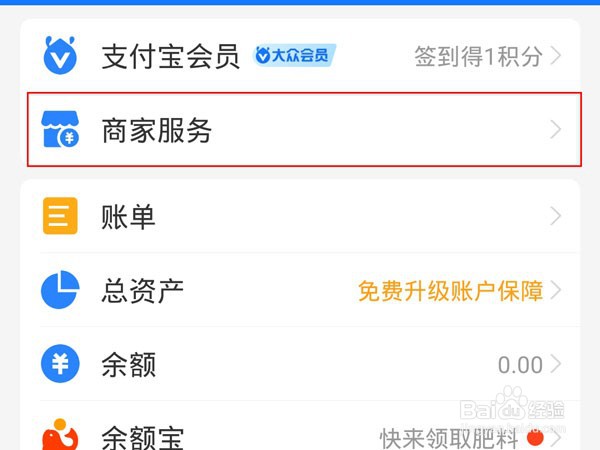
Task: Select the 支付宝会员 menu entry
Action: click(300, 55)
